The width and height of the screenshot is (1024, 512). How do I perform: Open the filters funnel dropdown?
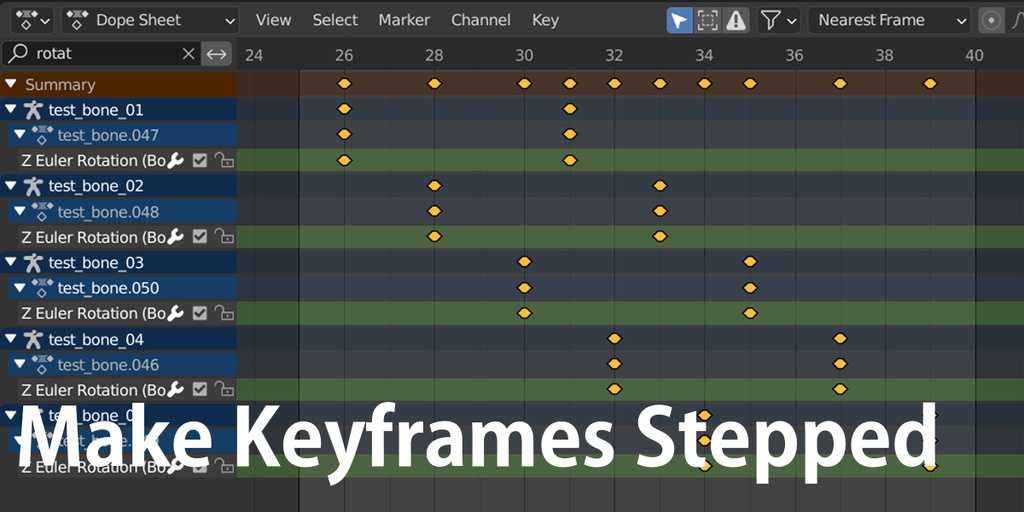779,20
